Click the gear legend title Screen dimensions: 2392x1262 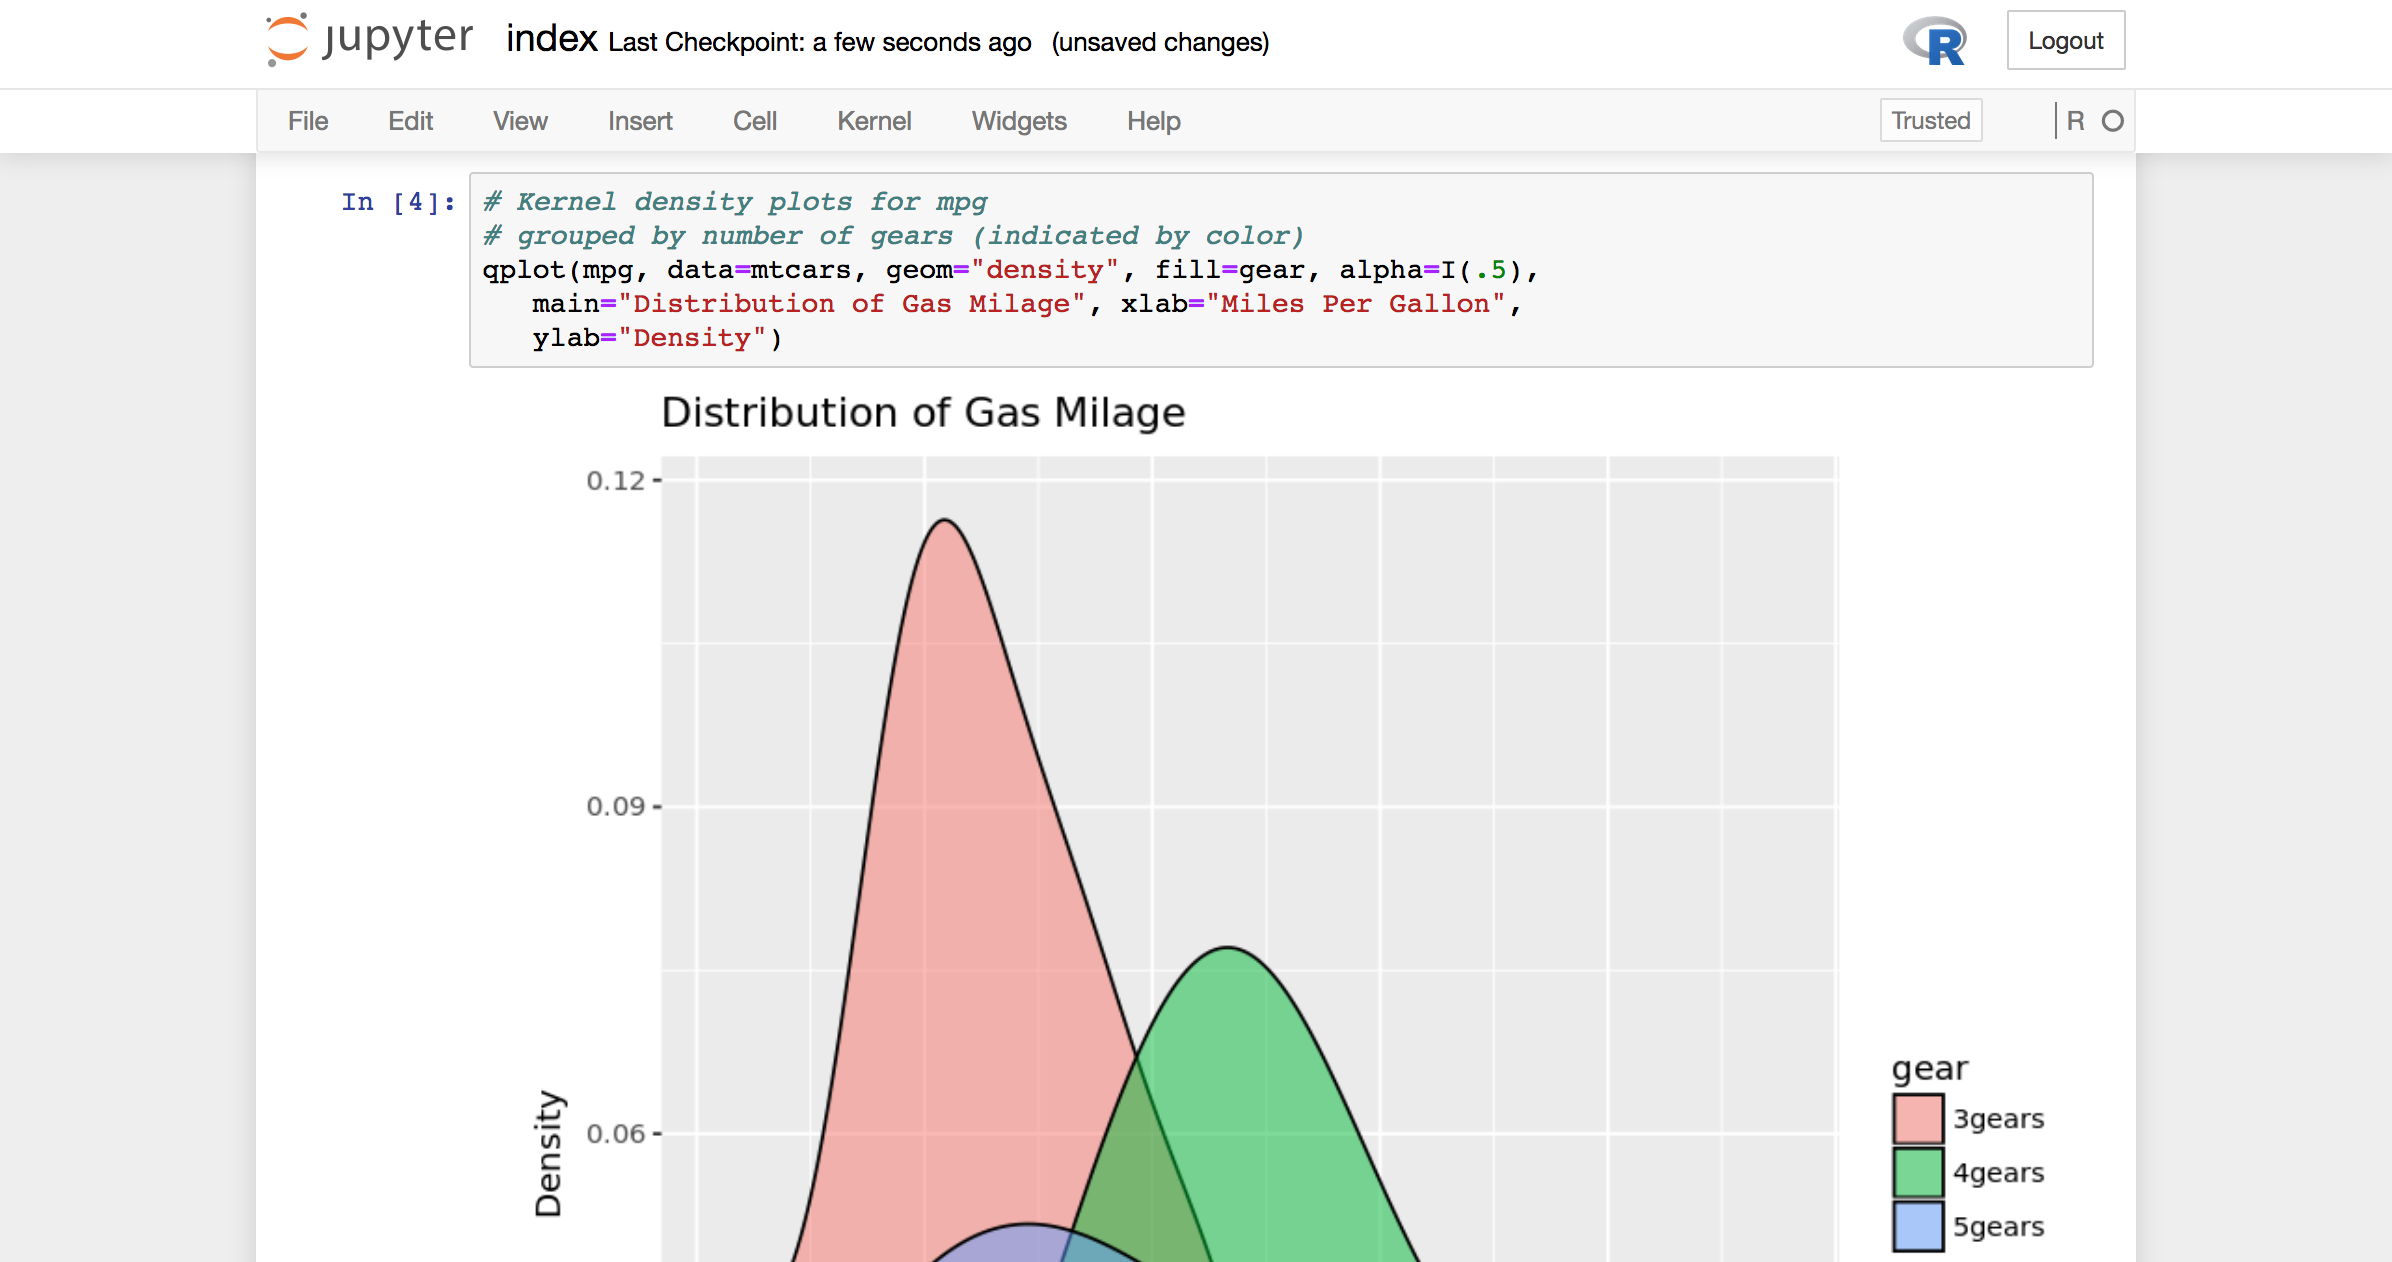pos(1930,1069)
